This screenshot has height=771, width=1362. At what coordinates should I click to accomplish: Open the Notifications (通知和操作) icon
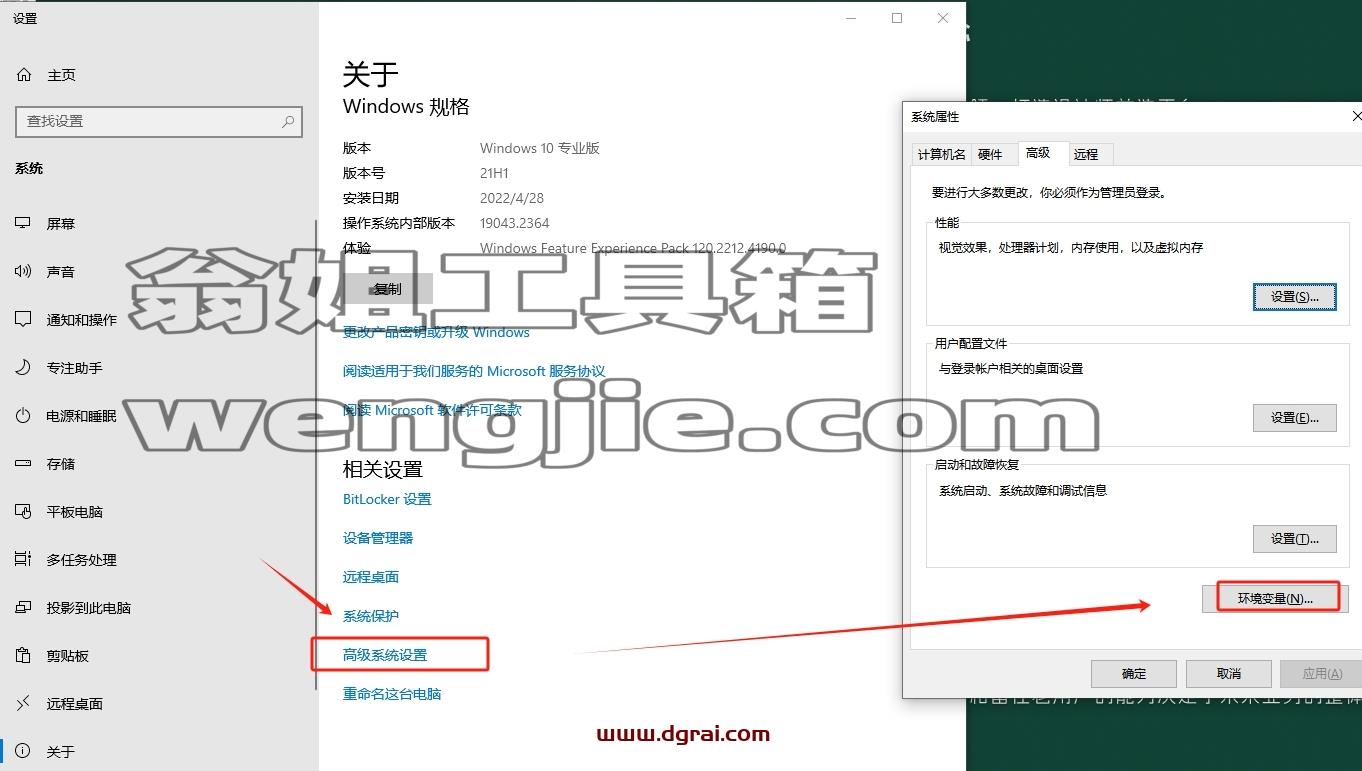23,319
